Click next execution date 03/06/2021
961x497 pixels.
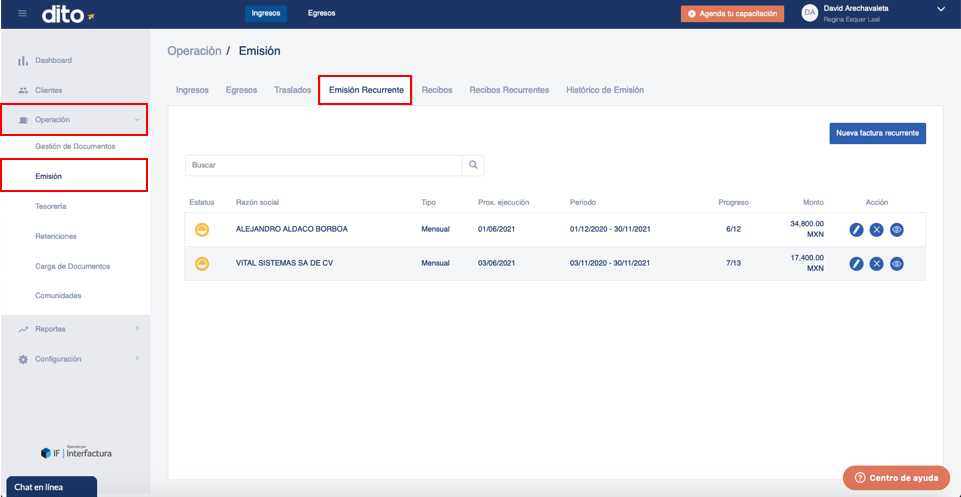tap(496, 264)
